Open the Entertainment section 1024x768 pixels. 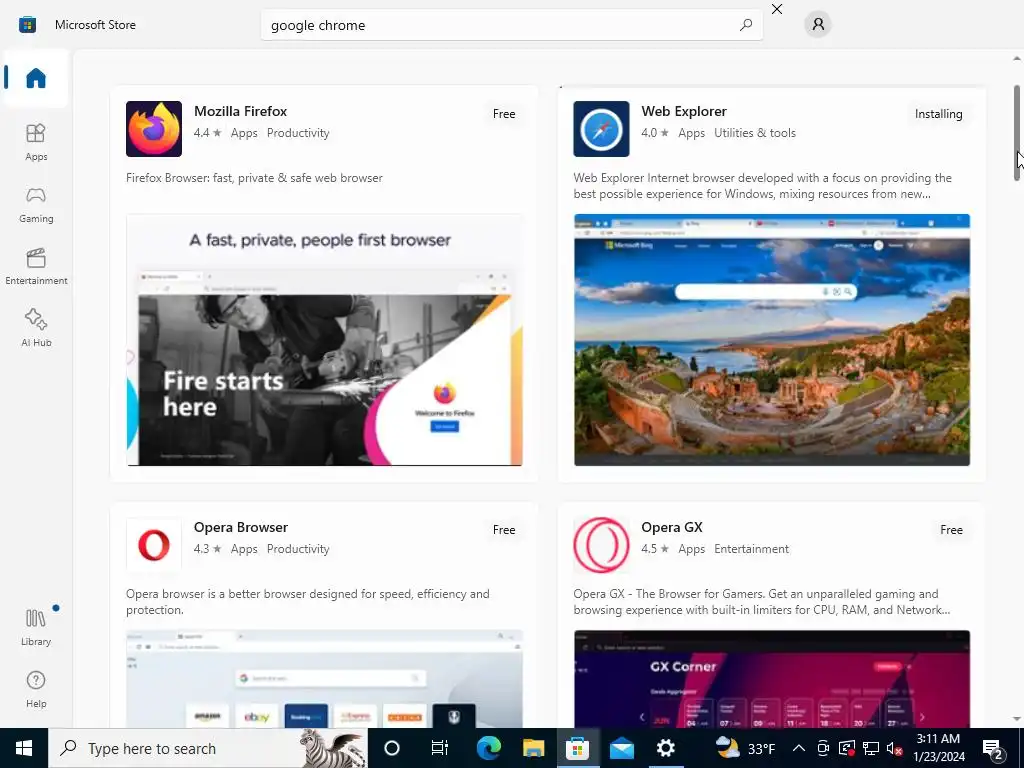[x=36, y=266]
